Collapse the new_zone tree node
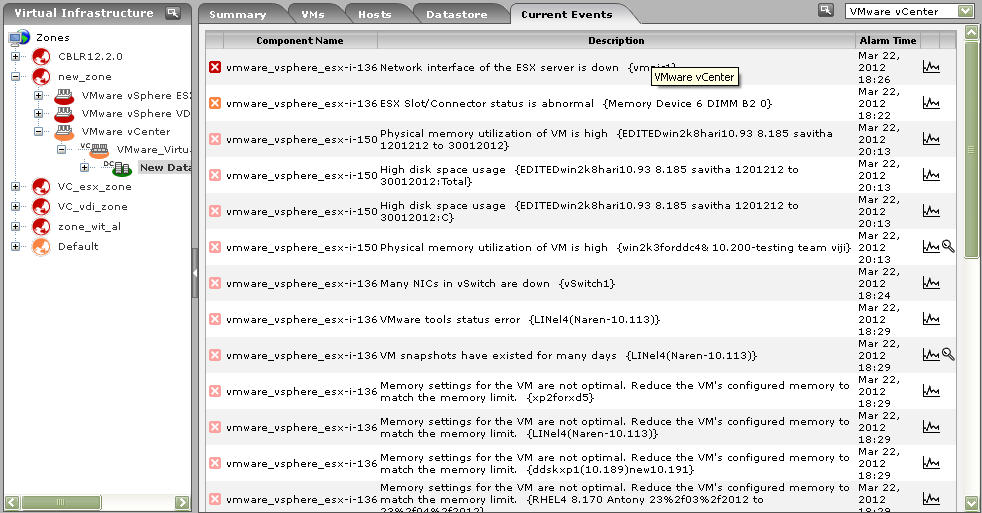The width and height of the screenshot is (982, 513). pyautogui.click(x=16, y=76)
